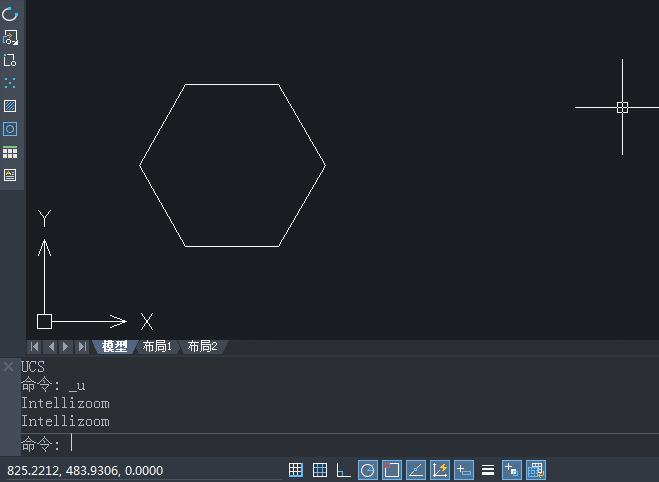The width and height of the screenshot is (659, 482).
Task: Select the elliptical arc tool at toolbar top
Action: point(10,13)
